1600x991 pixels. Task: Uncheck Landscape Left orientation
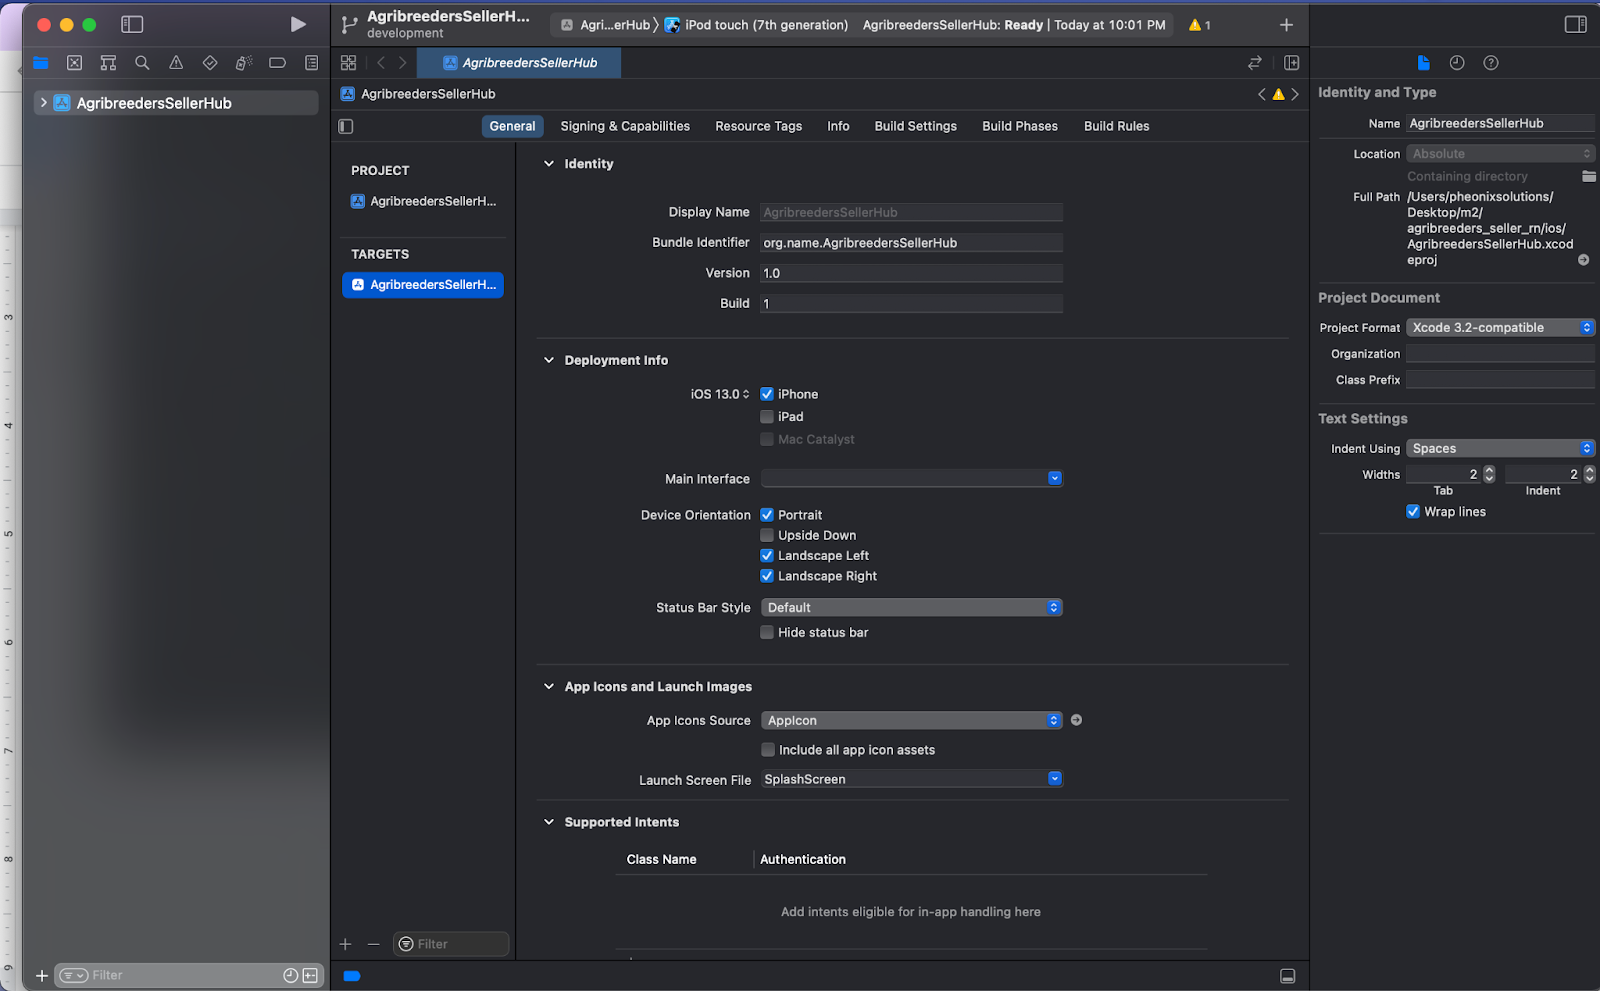(x=767, y=556)
